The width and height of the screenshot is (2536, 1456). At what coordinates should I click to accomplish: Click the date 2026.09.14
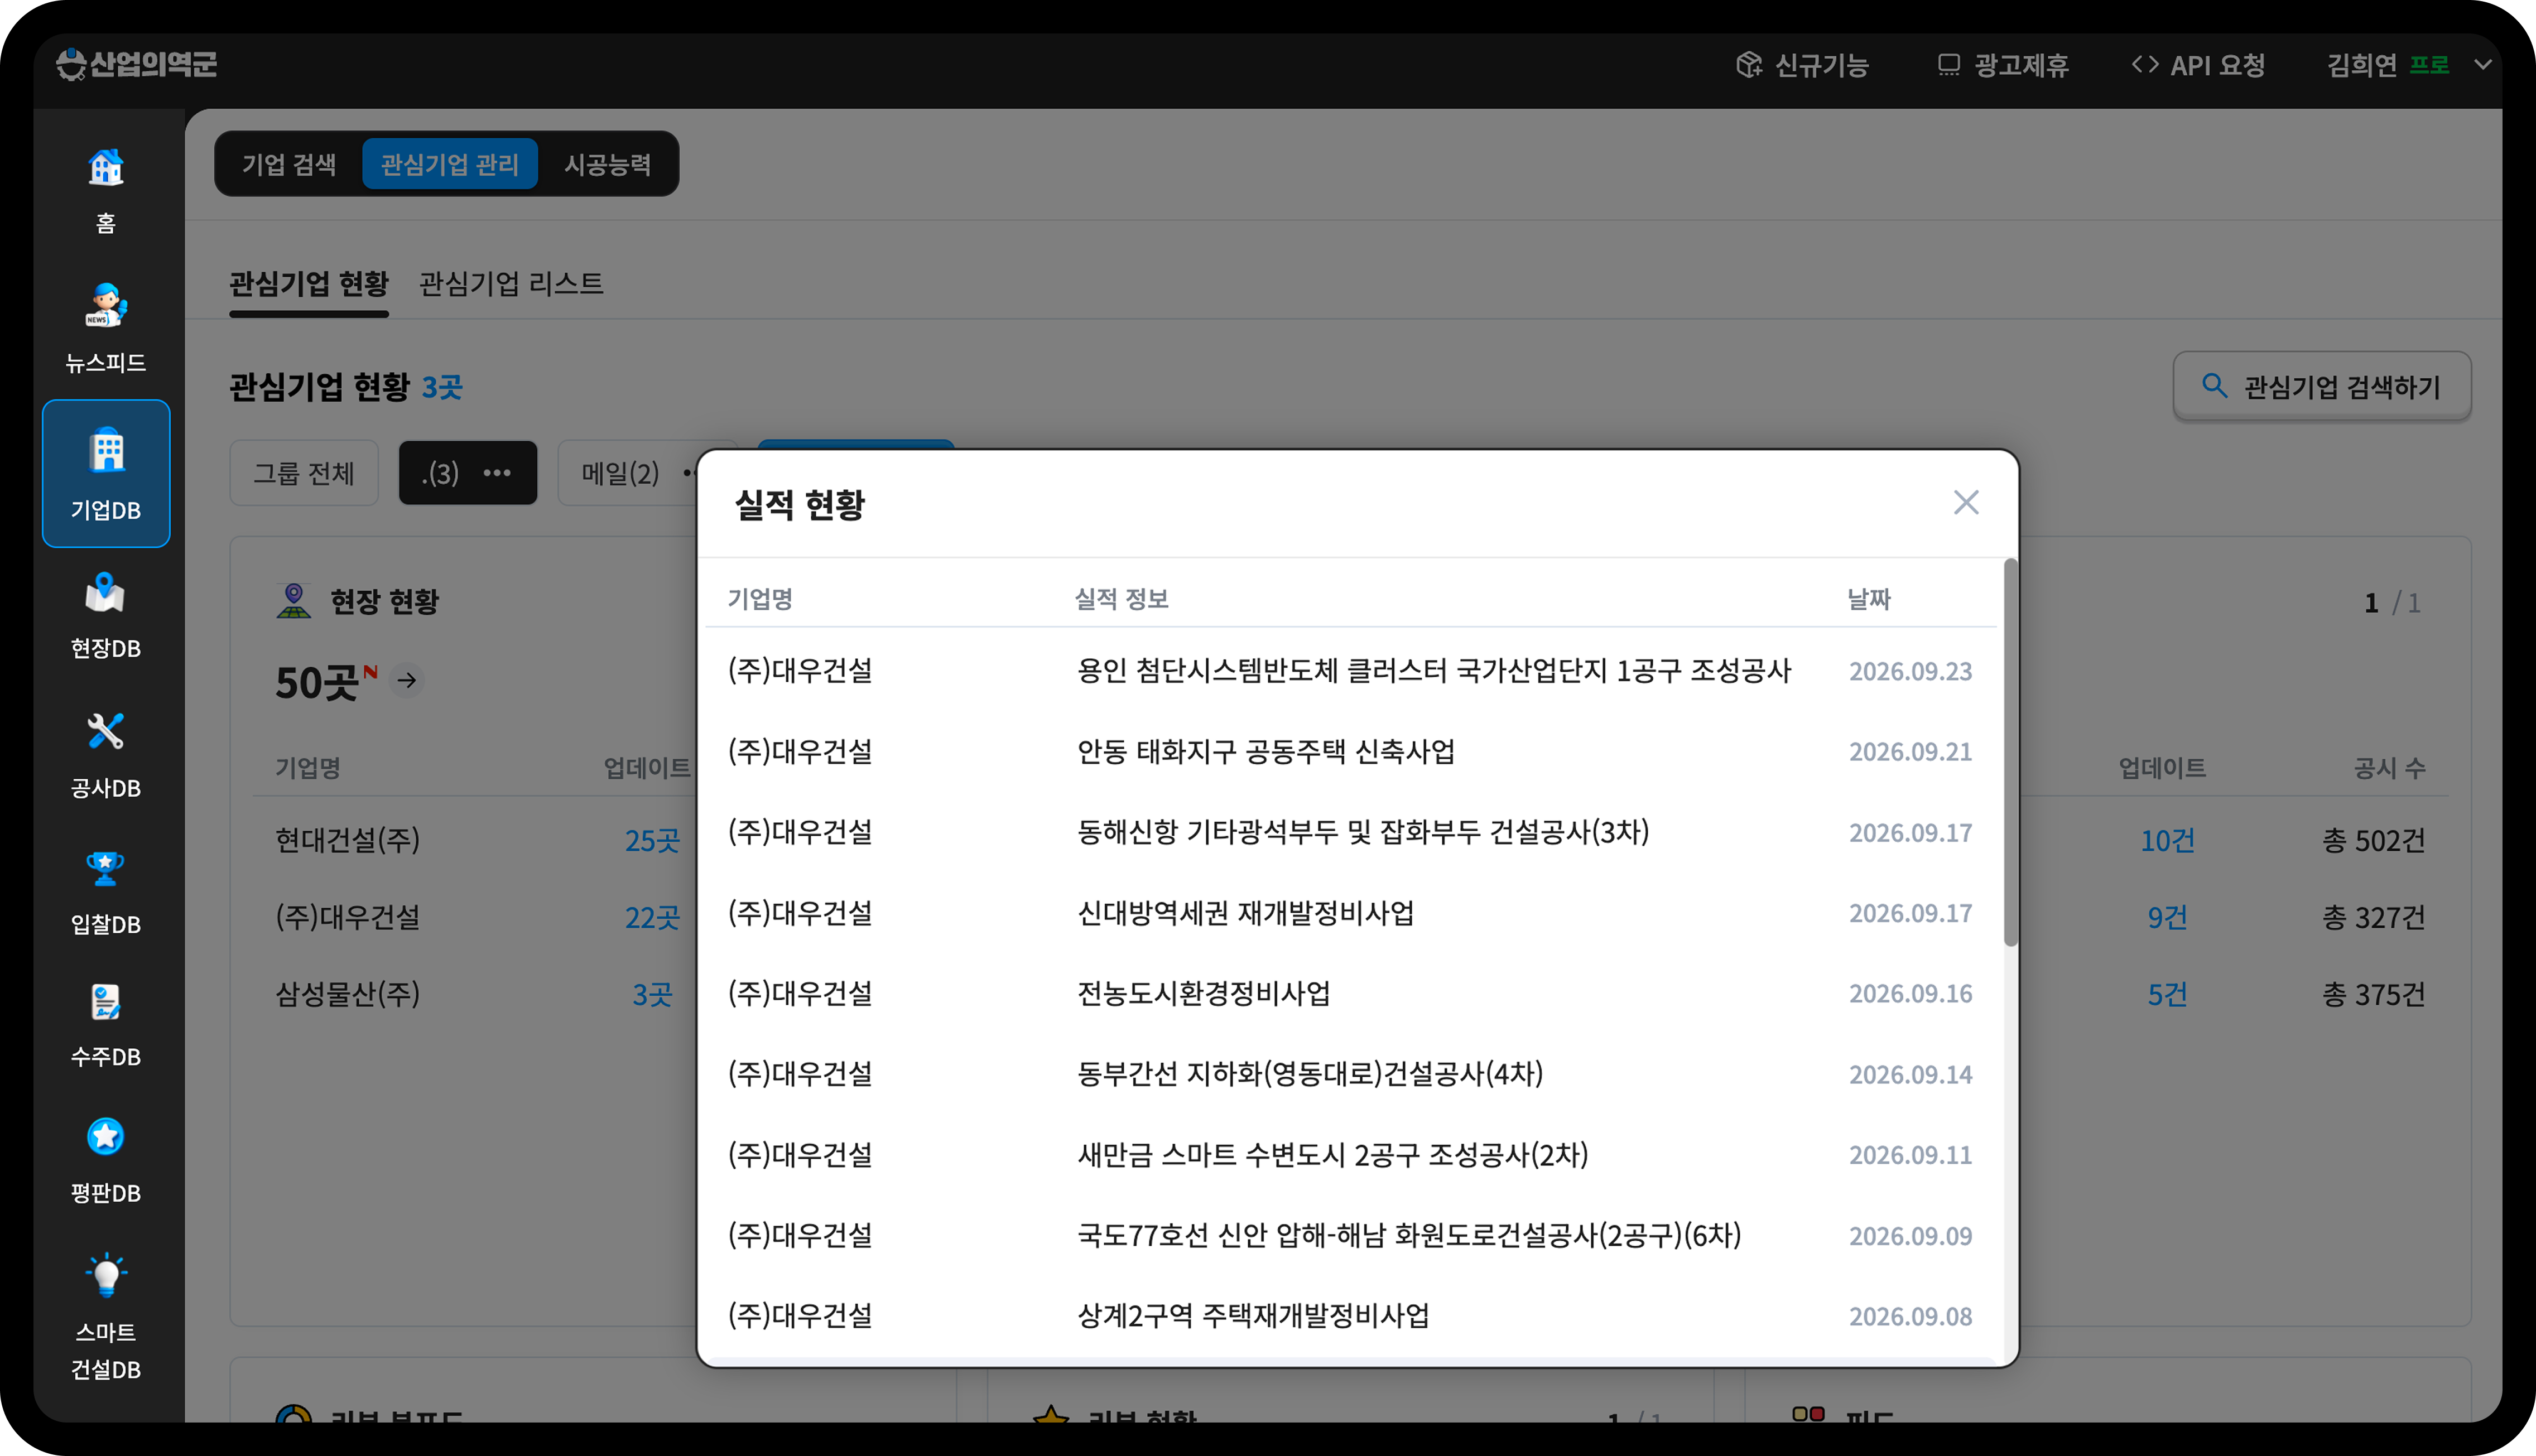tap(1910, 1074)
